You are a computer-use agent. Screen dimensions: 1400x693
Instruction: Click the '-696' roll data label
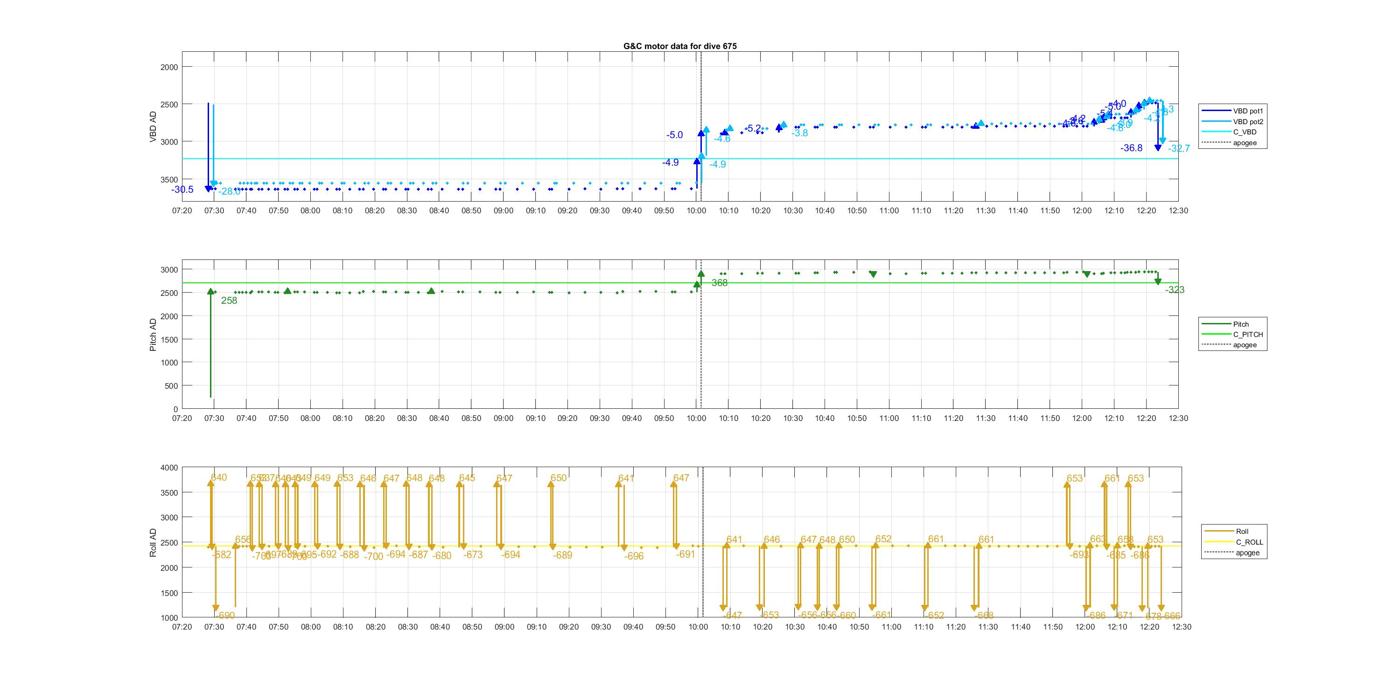point(634,556)
